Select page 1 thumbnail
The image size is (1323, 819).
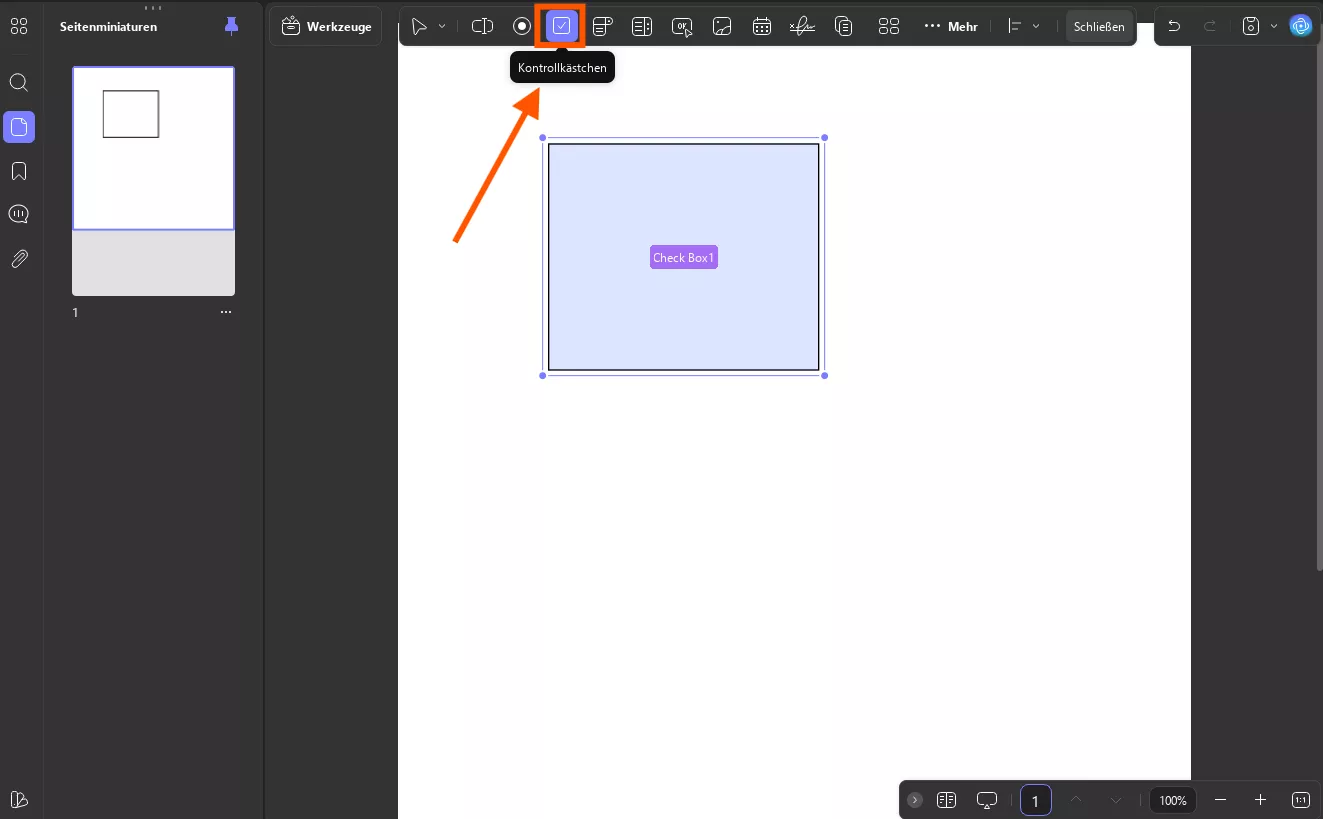click(x=153, y=181)
